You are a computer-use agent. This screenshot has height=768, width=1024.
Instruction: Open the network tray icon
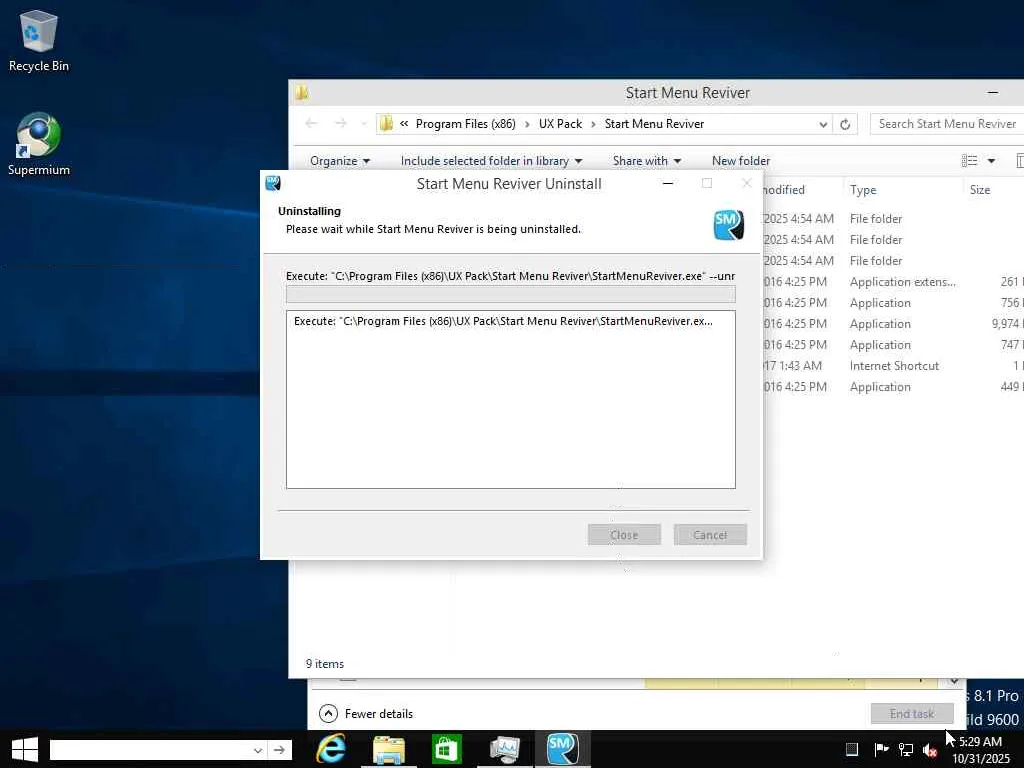coord(906,750)
